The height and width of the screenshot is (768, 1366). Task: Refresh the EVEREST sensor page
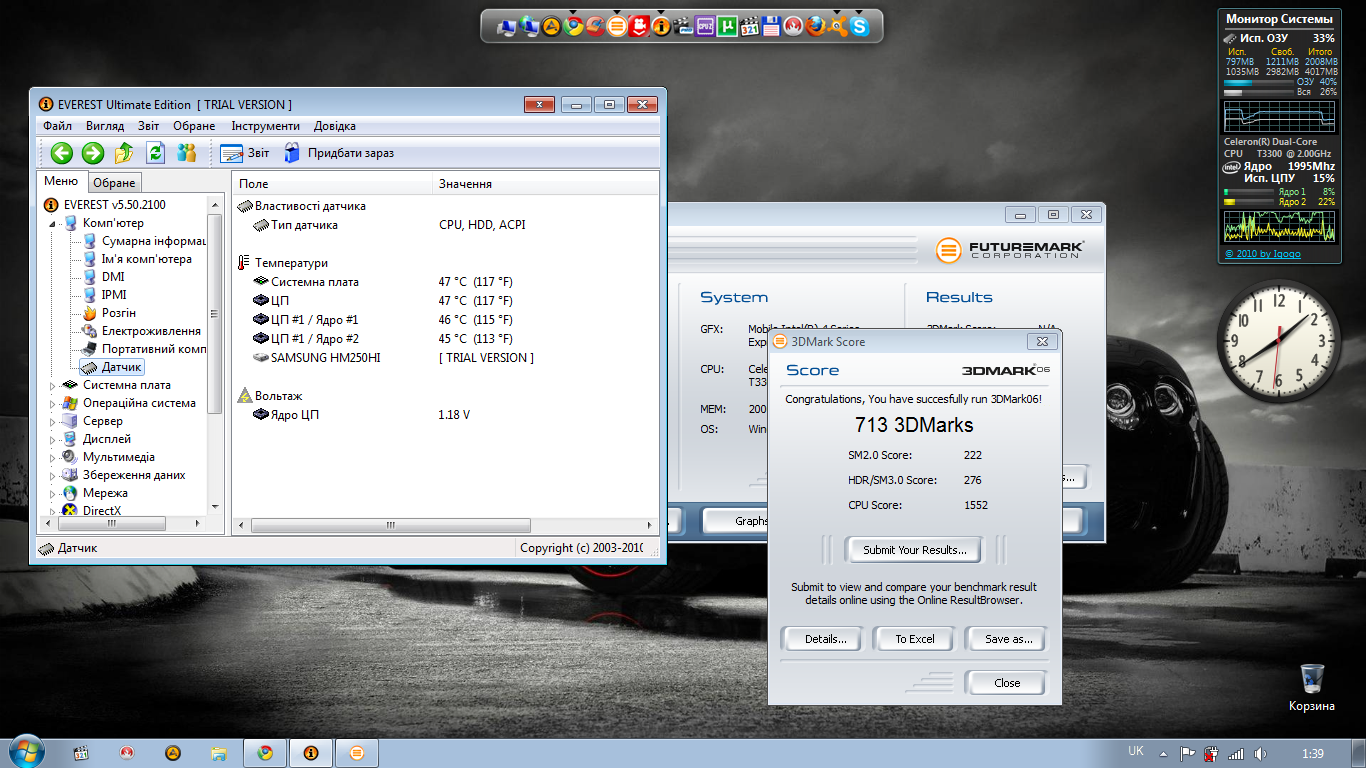click(x=155, y=153)
